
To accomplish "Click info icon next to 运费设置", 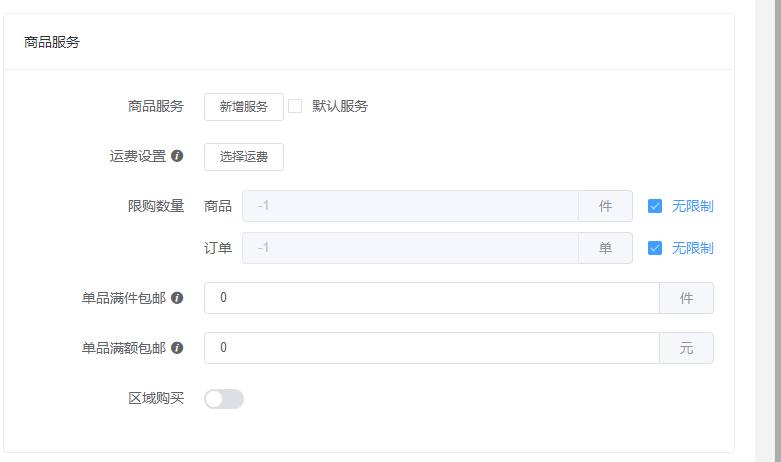I will [x=177, y=156].
